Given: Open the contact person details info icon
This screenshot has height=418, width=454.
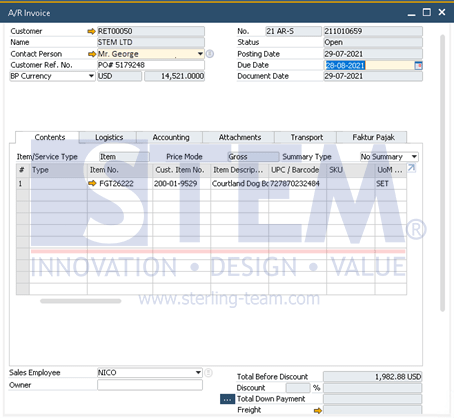Looking at the screenshot, I should 210,54.
